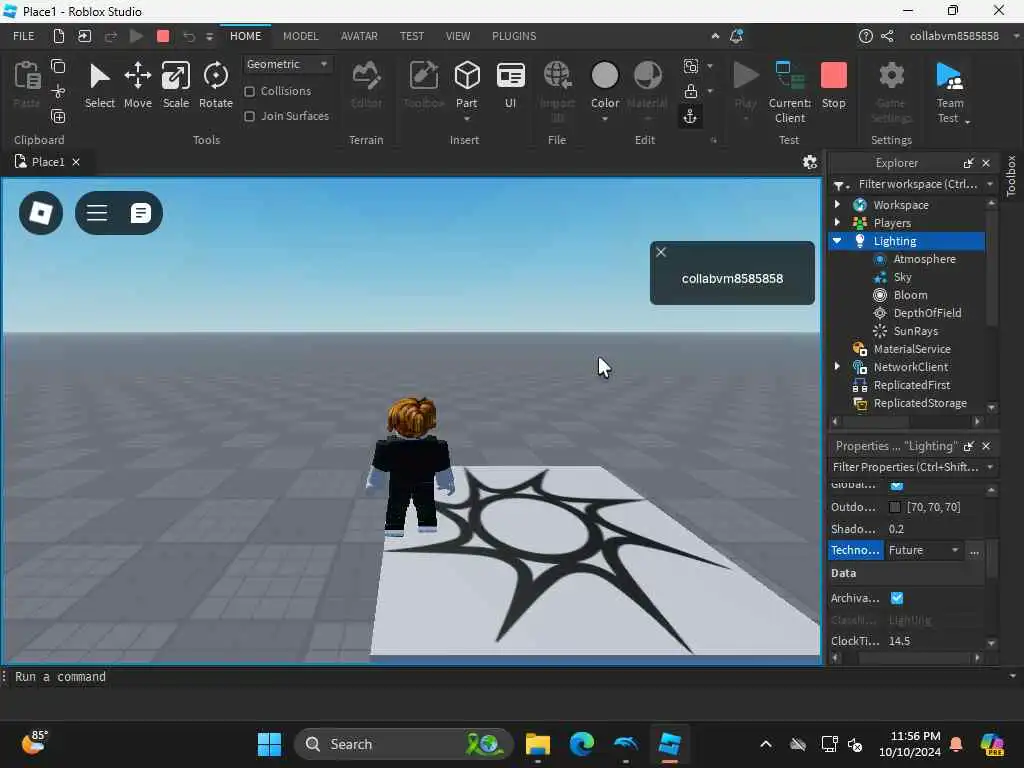The height and width of the screenshot is (768, 1024).
Task: Switch Current Client view
Action: [790, 91]
